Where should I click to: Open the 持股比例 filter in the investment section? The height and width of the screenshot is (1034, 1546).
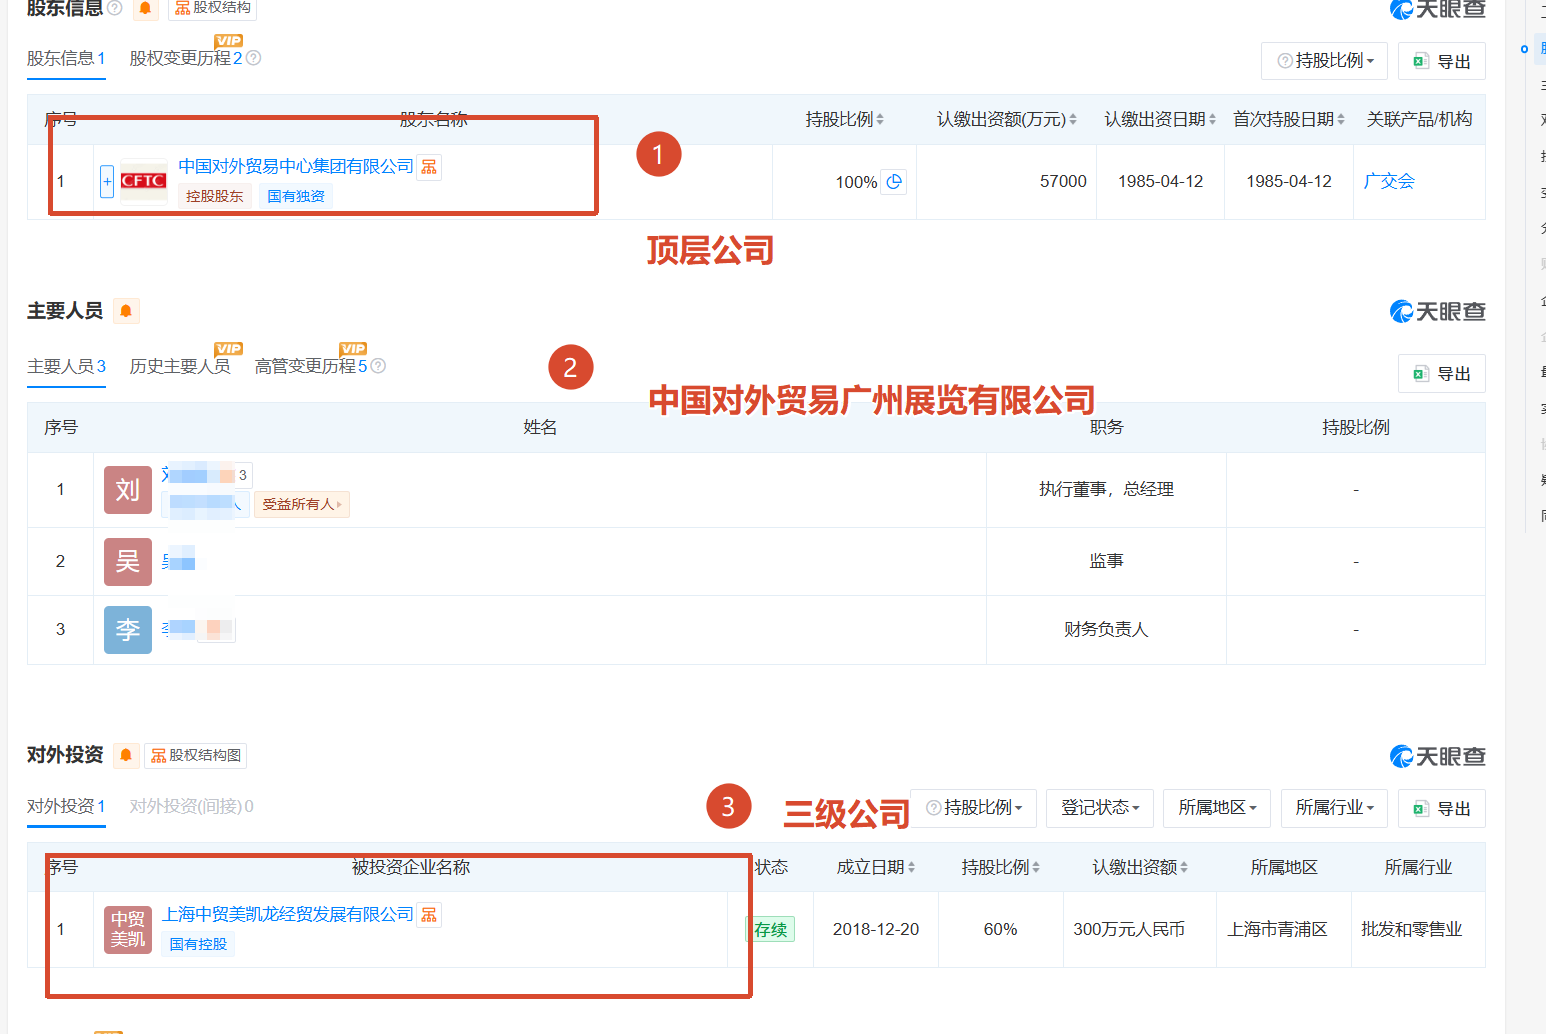(974, 808)
